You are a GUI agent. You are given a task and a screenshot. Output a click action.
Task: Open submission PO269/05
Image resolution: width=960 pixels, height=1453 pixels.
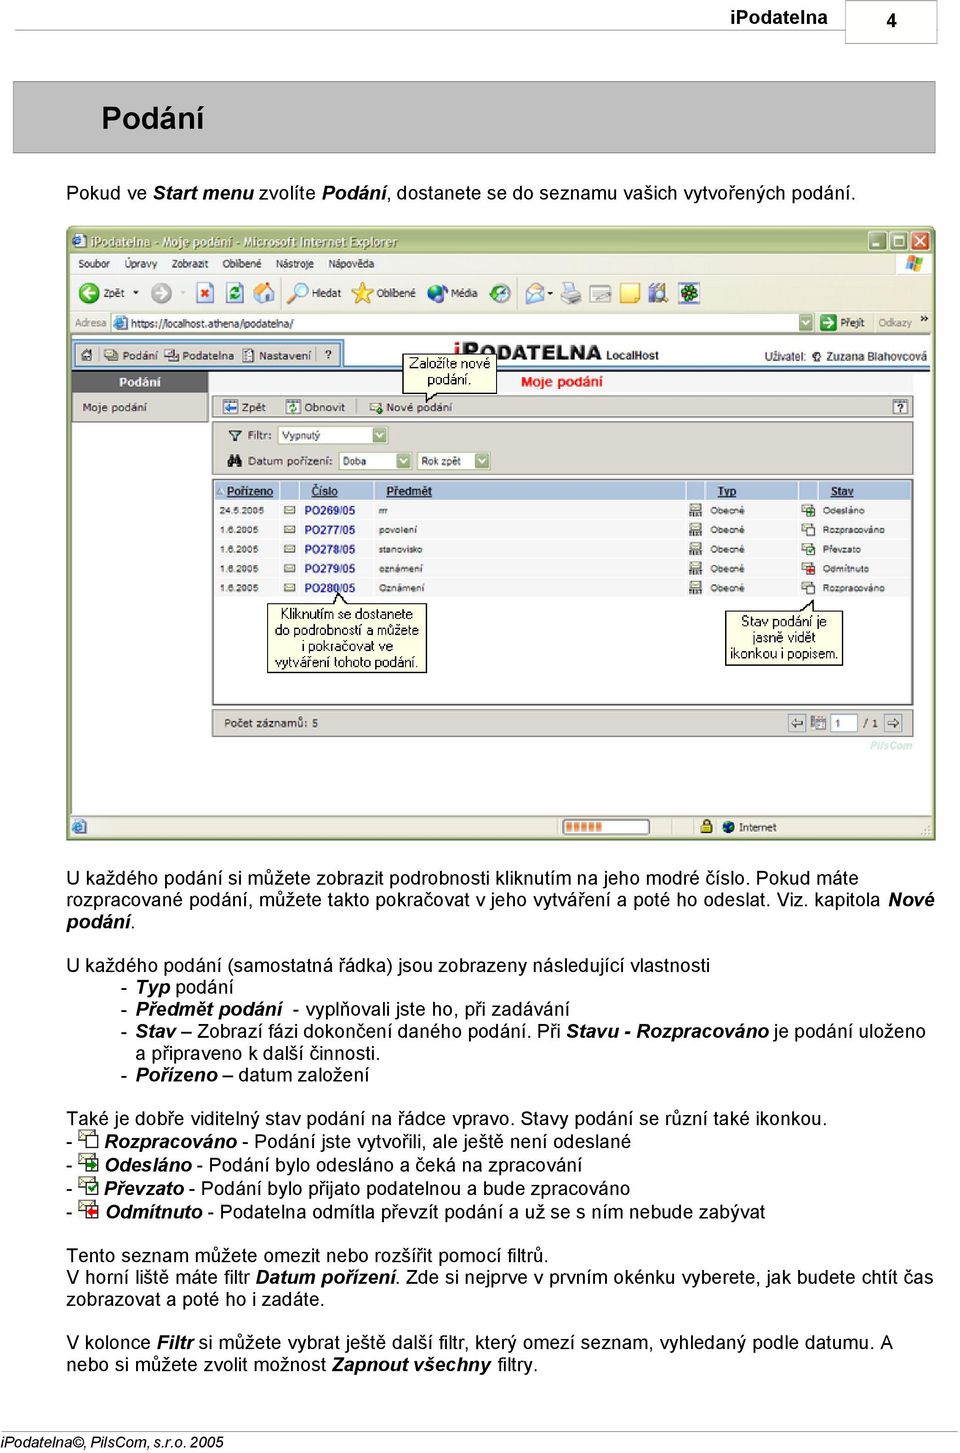tap(330, 510)
